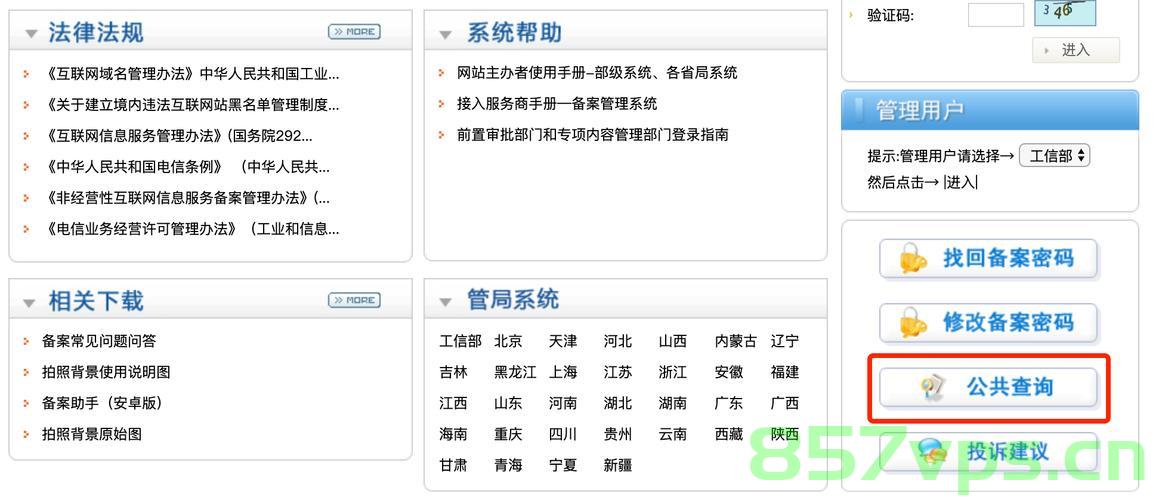The height and width of the screenshot is (500, 1162).
Task: Click the lock icon on 修改备案密码
Action: point(913,324)
